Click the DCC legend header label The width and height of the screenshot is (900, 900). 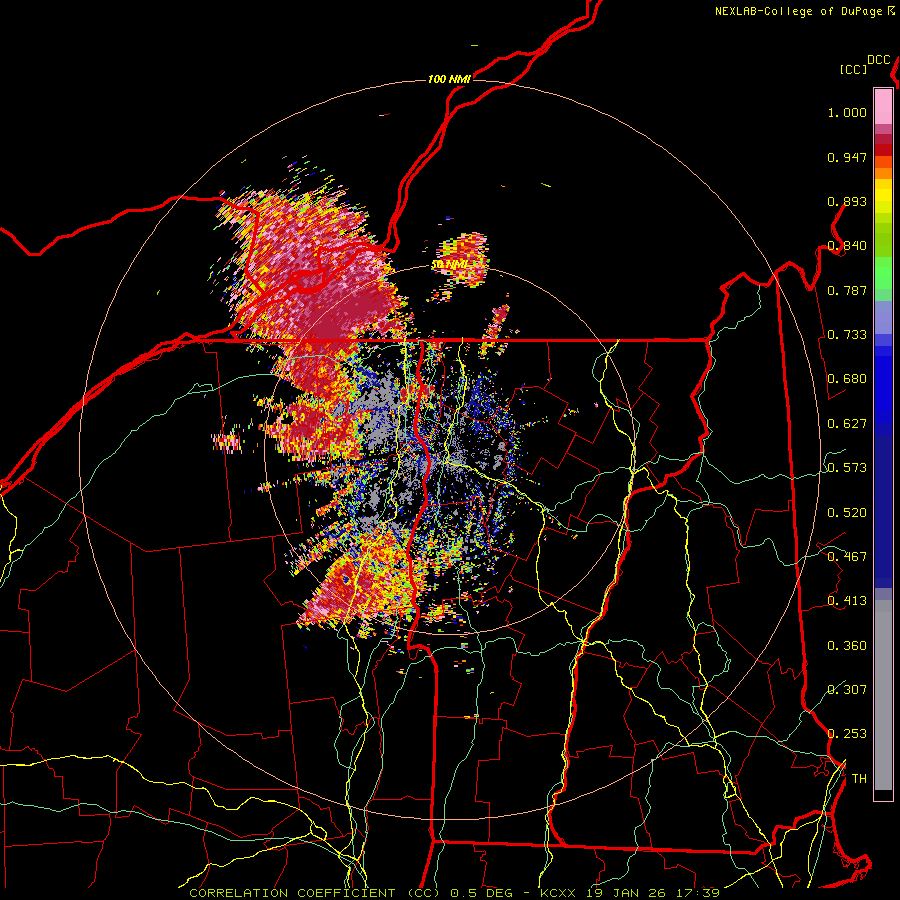tap(878, 60)
